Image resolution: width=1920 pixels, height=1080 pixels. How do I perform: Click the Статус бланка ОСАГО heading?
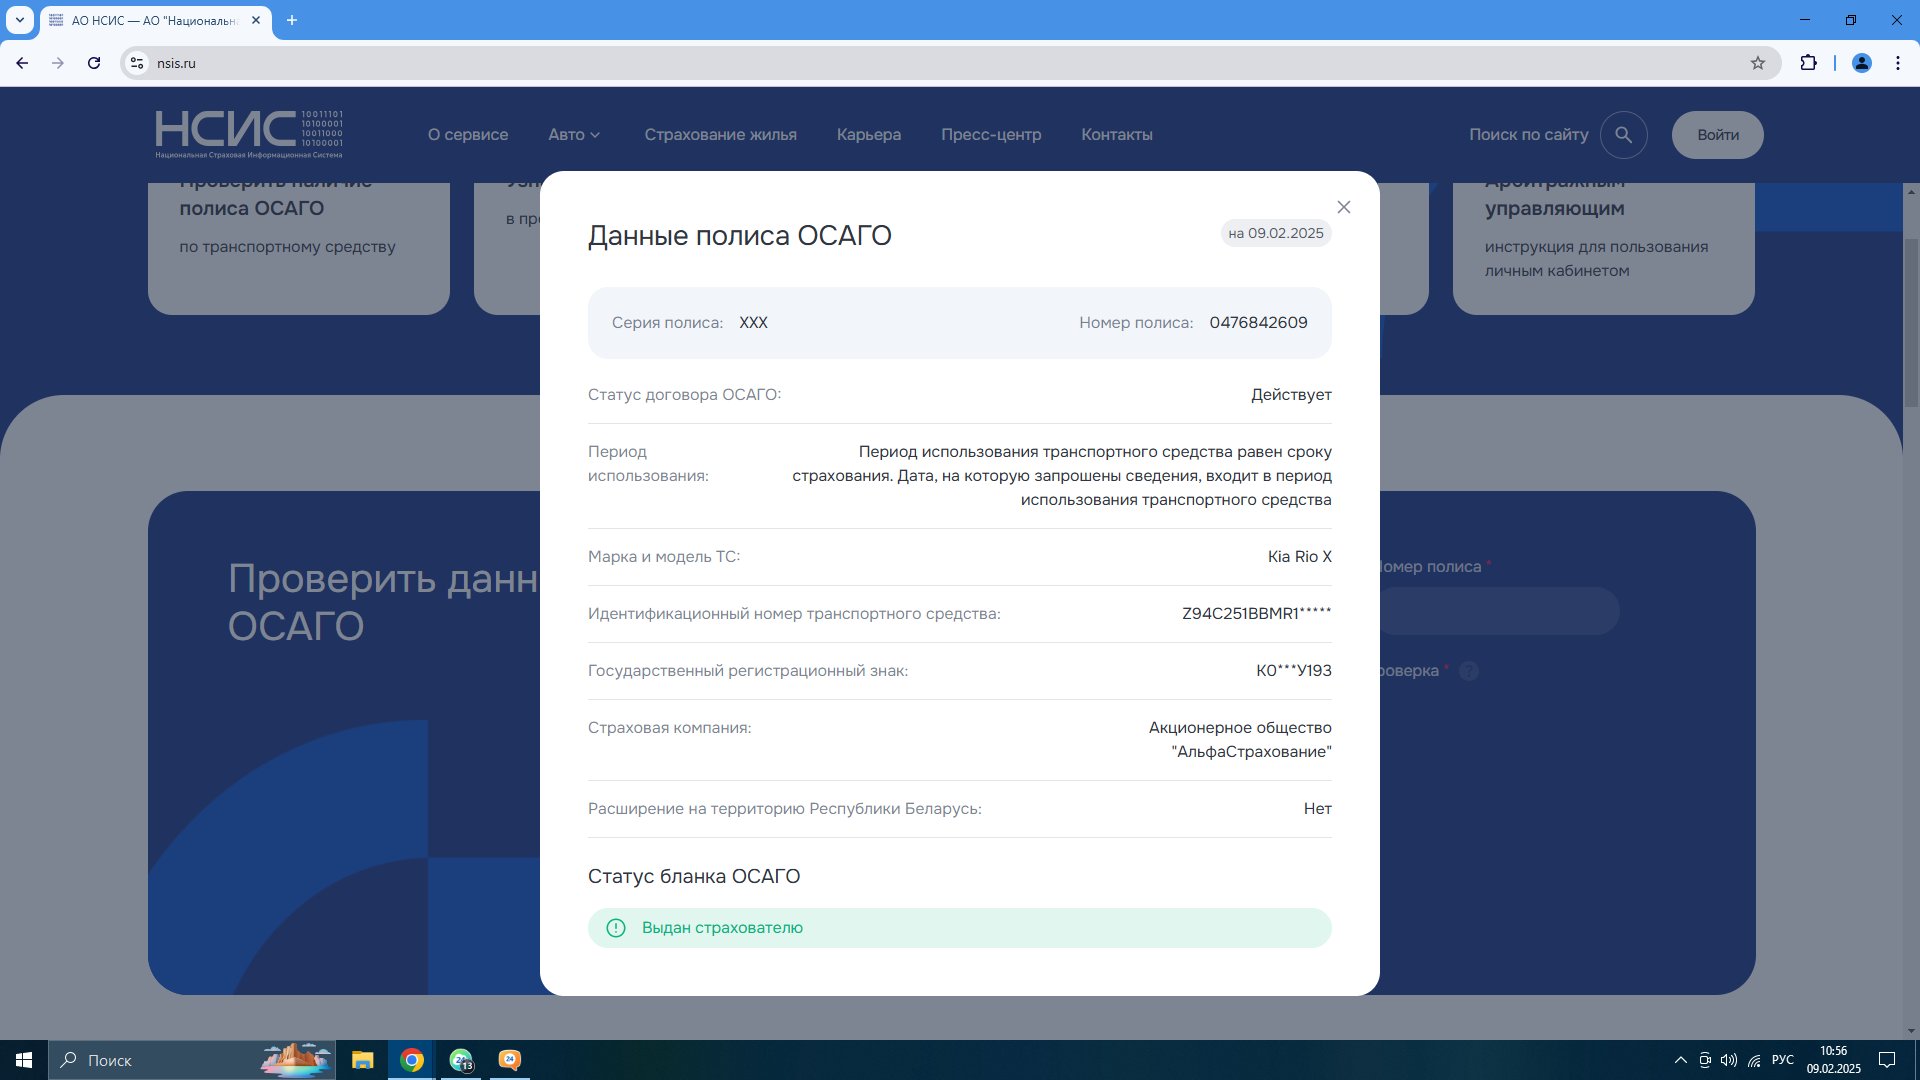(x=694, y=876)
